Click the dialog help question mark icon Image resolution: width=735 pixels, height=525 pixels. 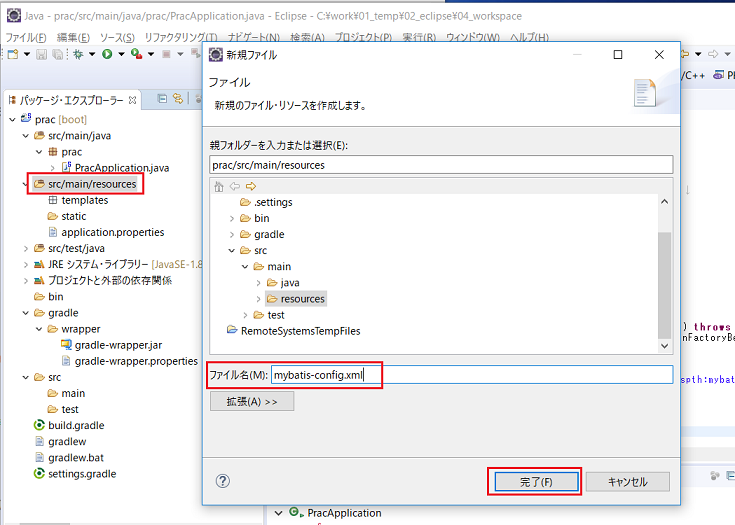223,481
